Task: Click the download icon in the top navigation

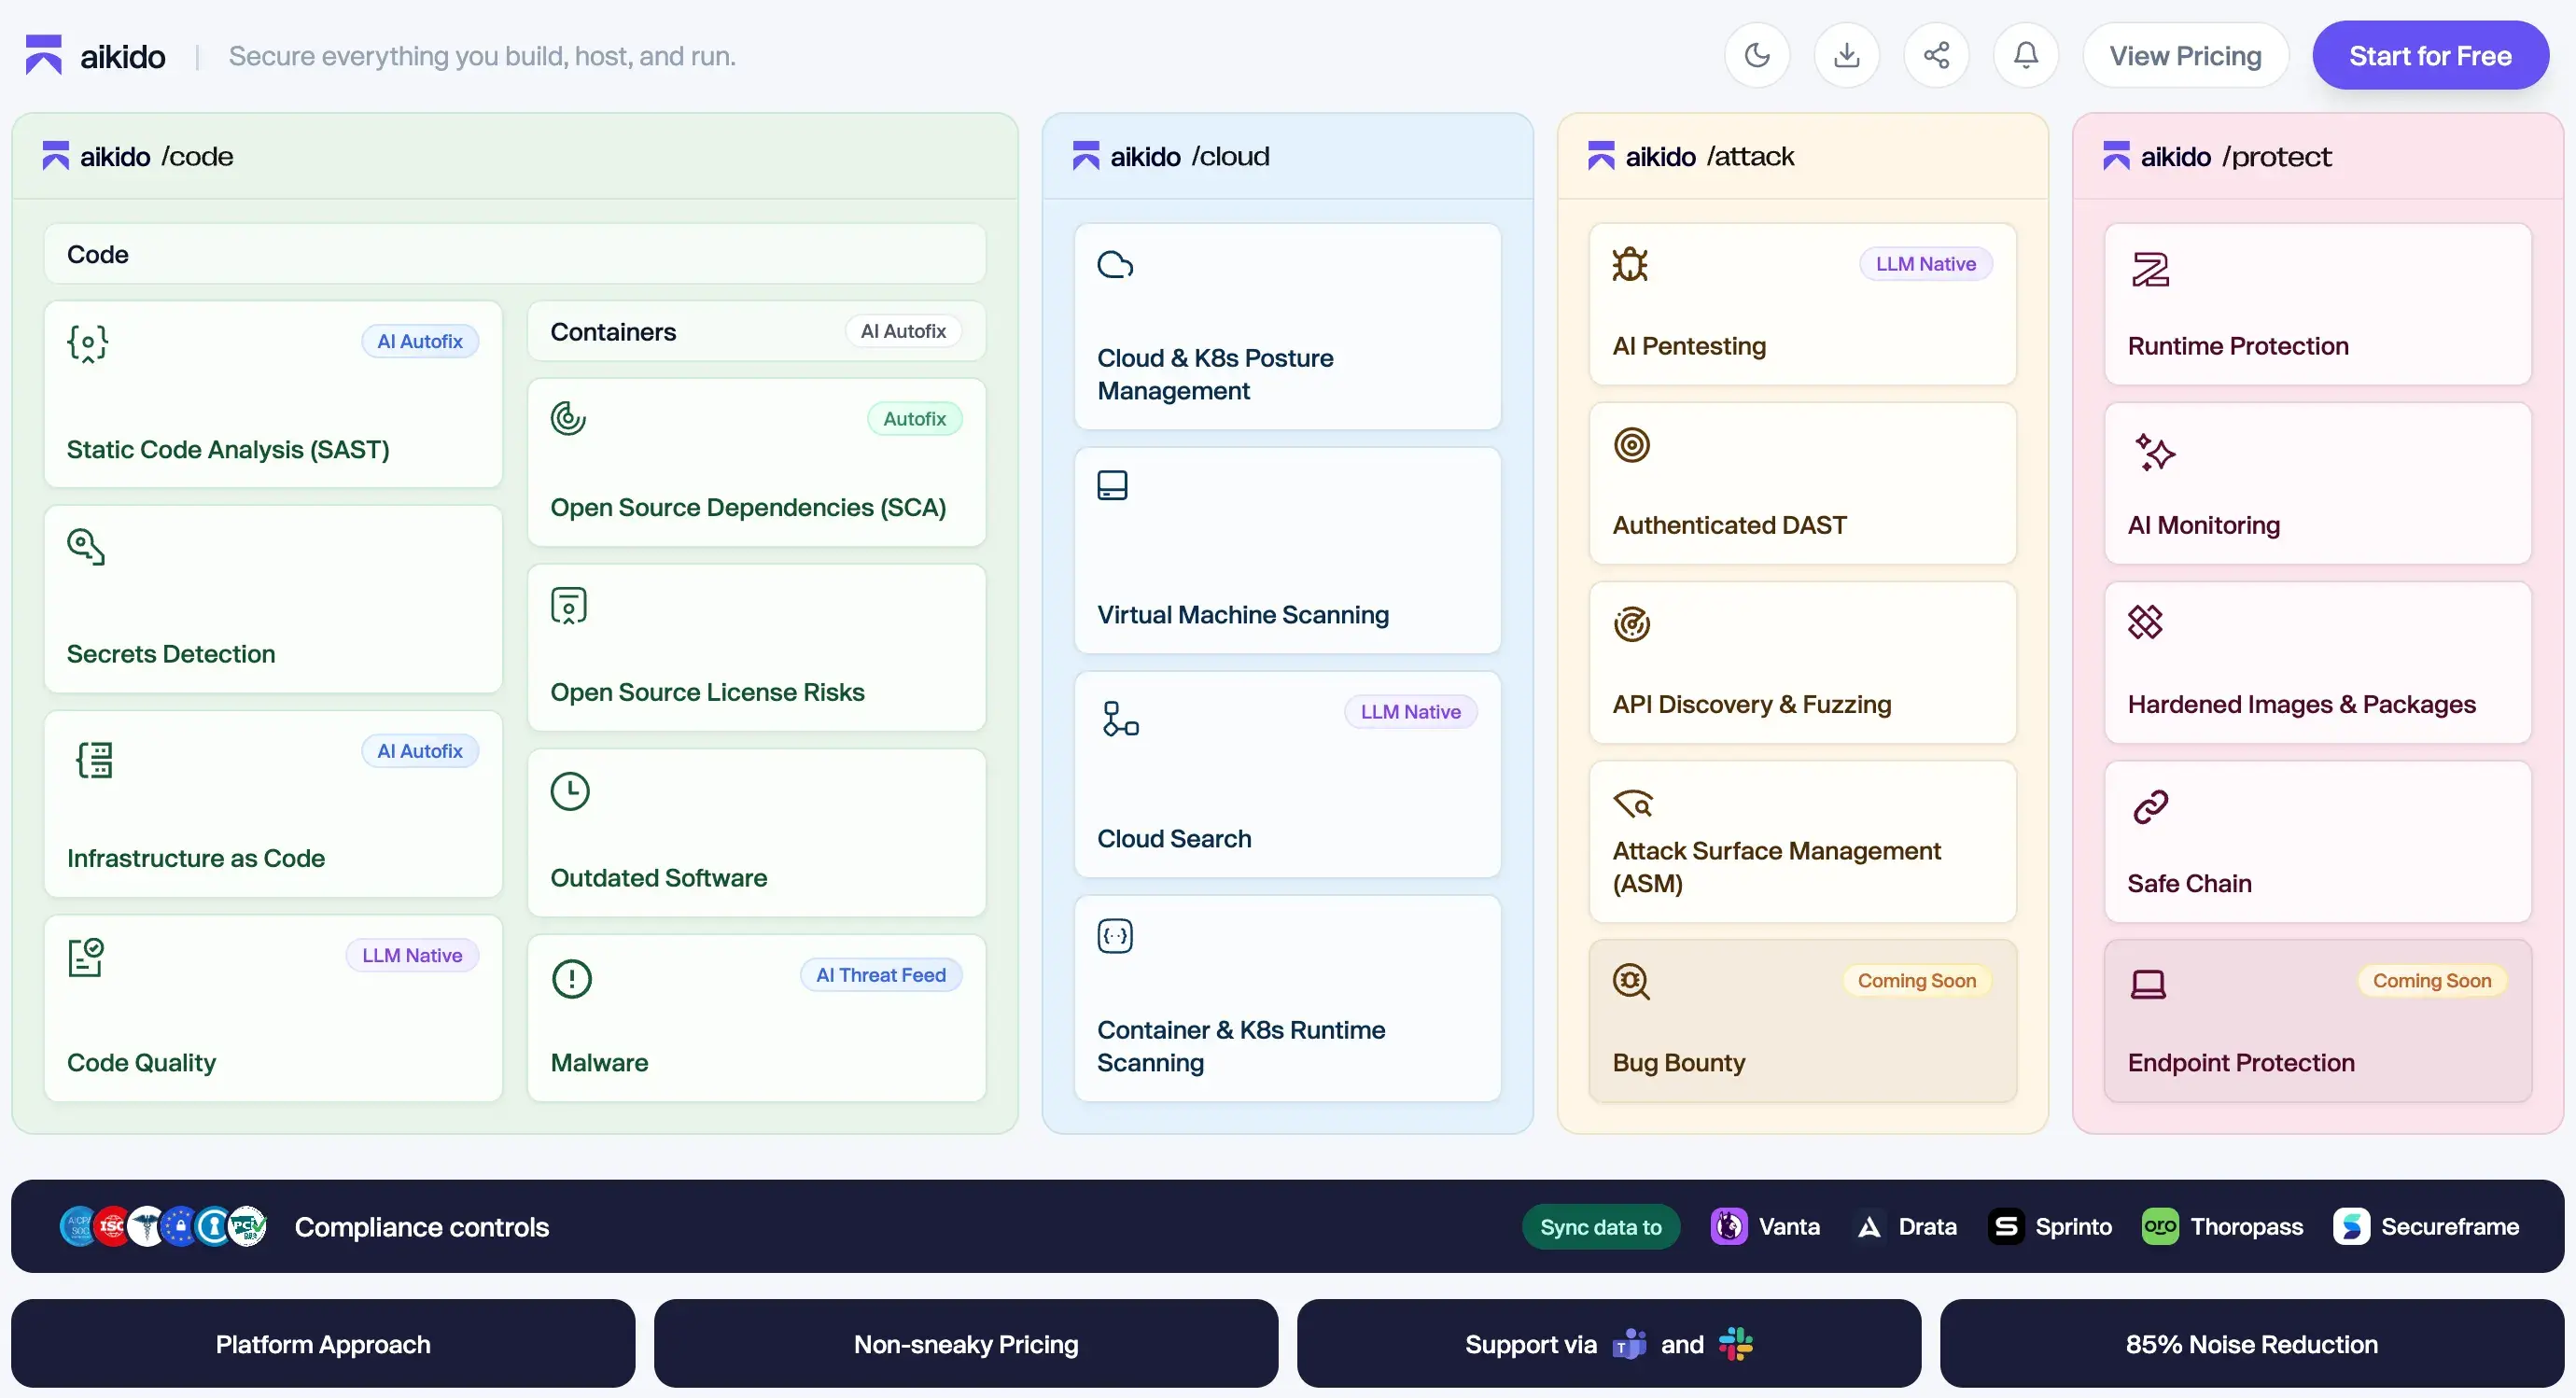Action: tap(1846, 55)
